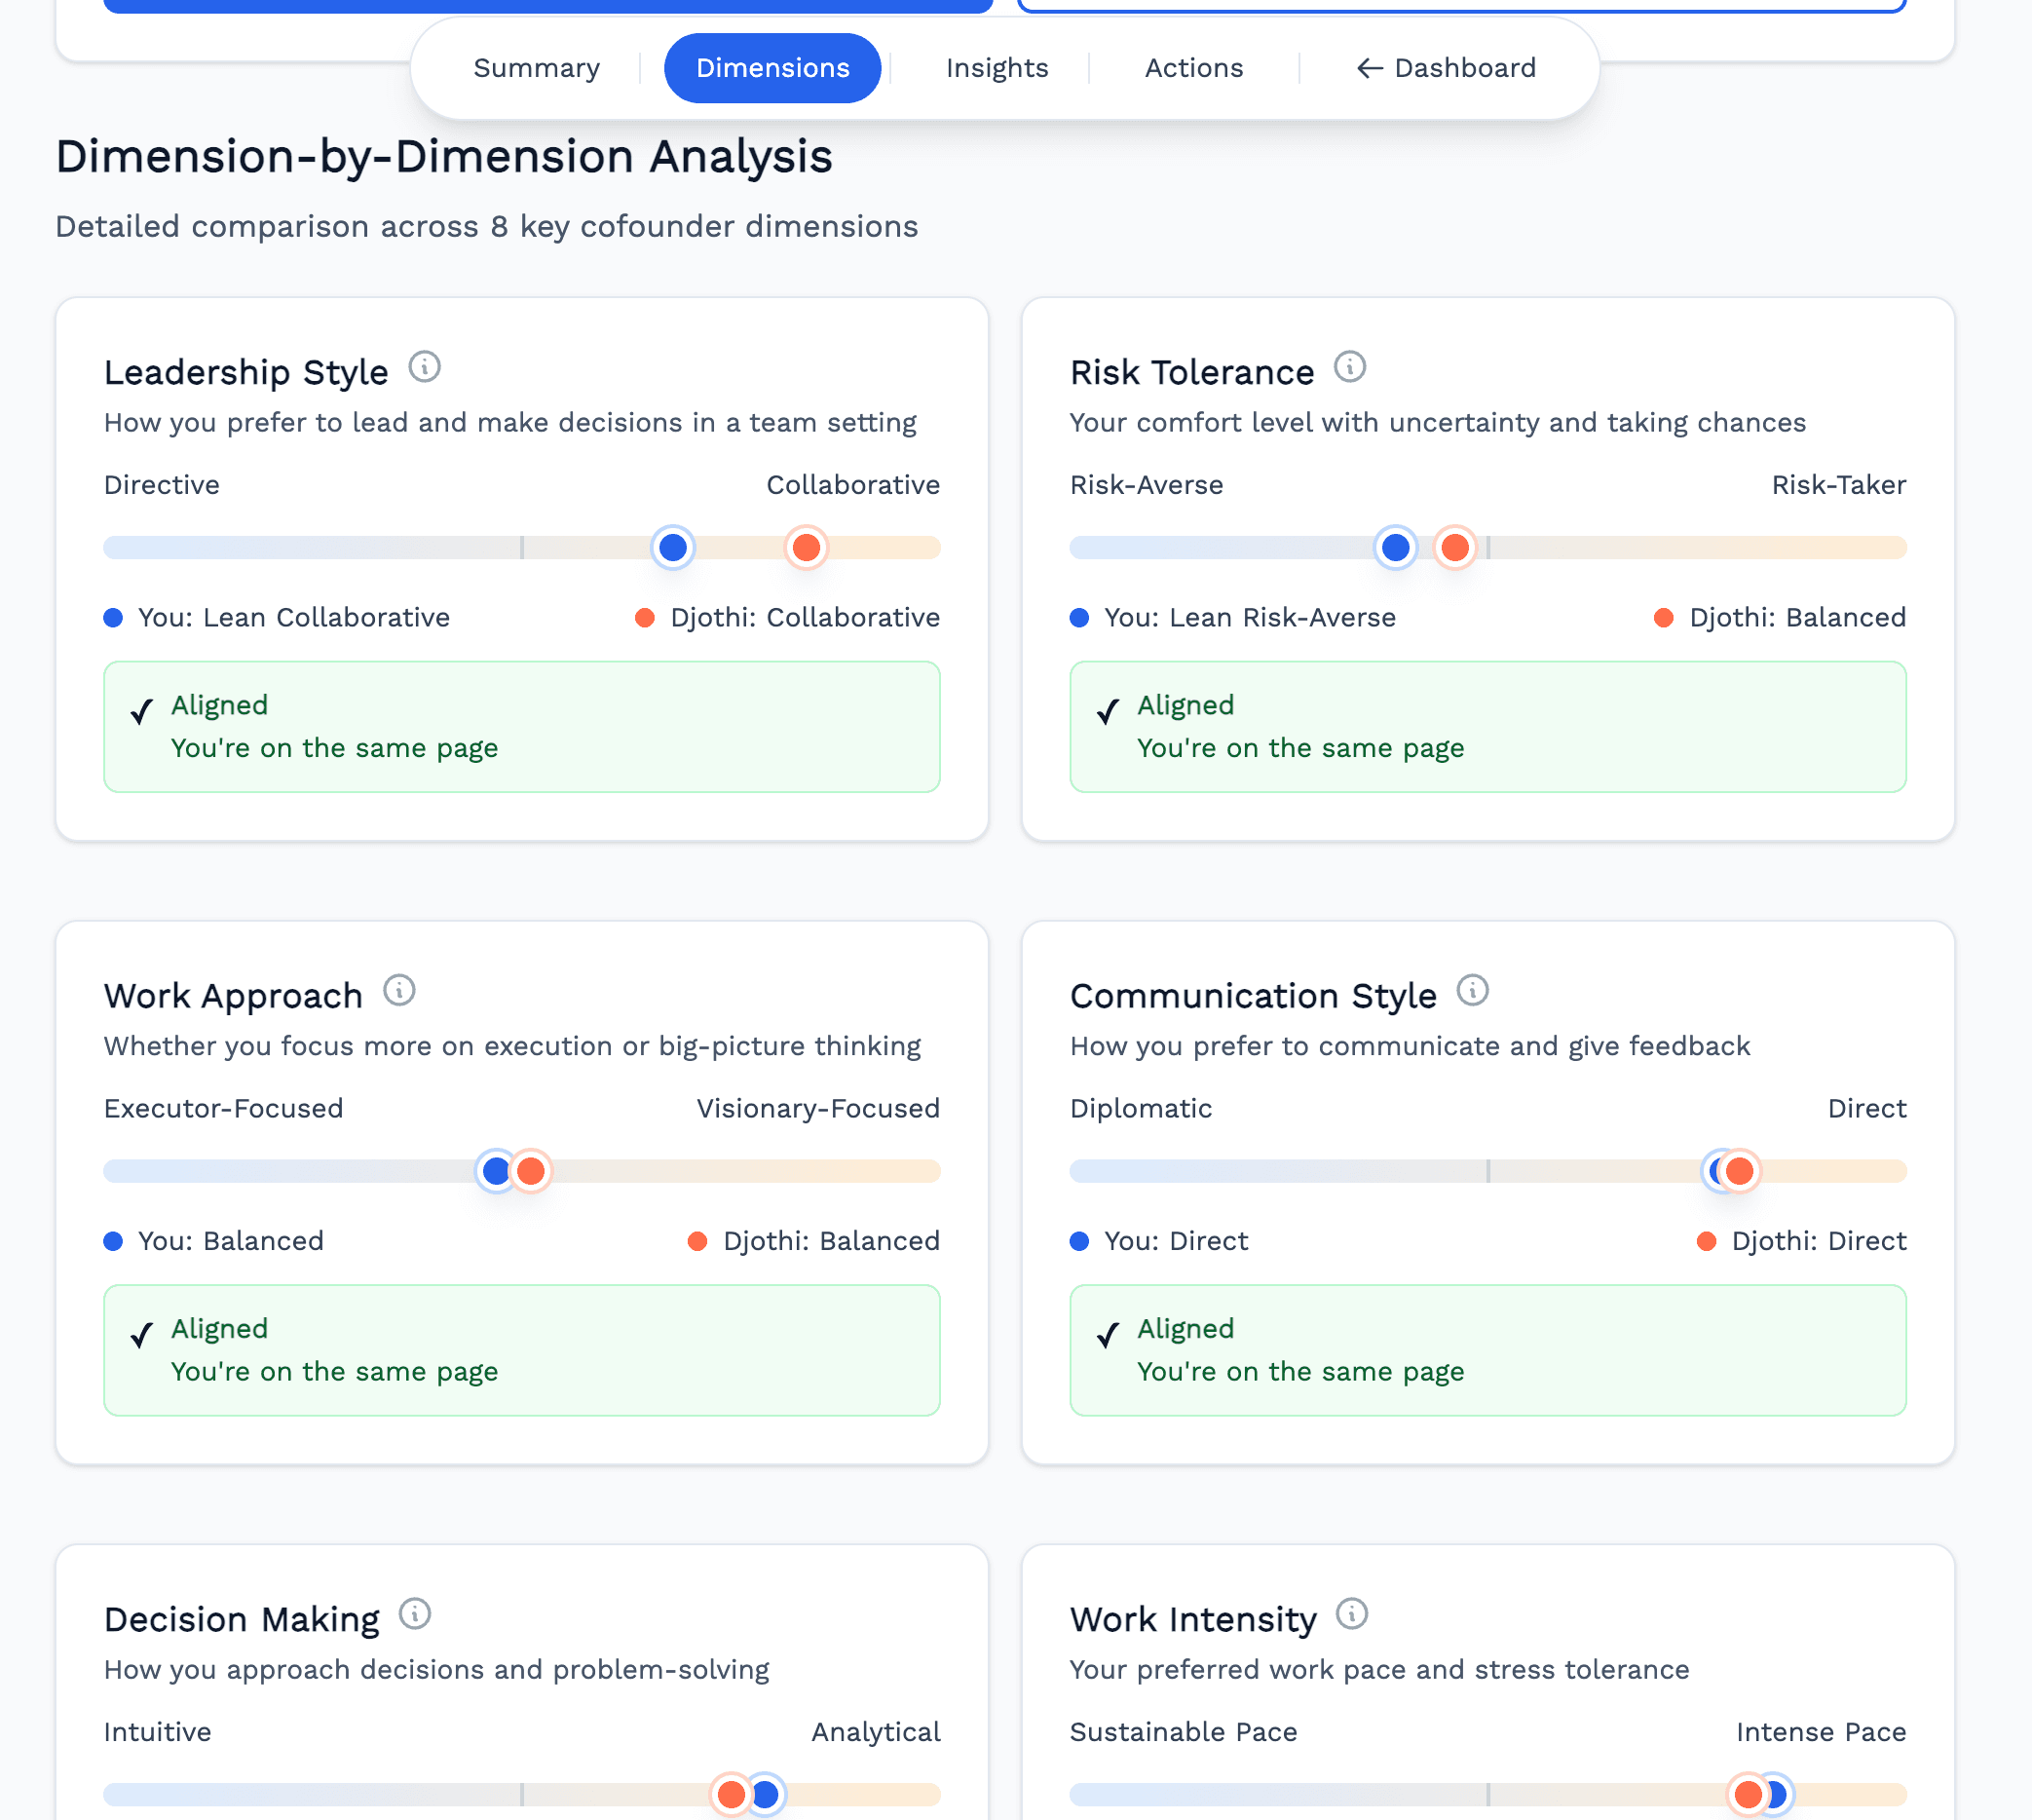The width and height of the screenshot is (2032, 1820).
Task: Open the Insights tab
Action: [996, 67]
